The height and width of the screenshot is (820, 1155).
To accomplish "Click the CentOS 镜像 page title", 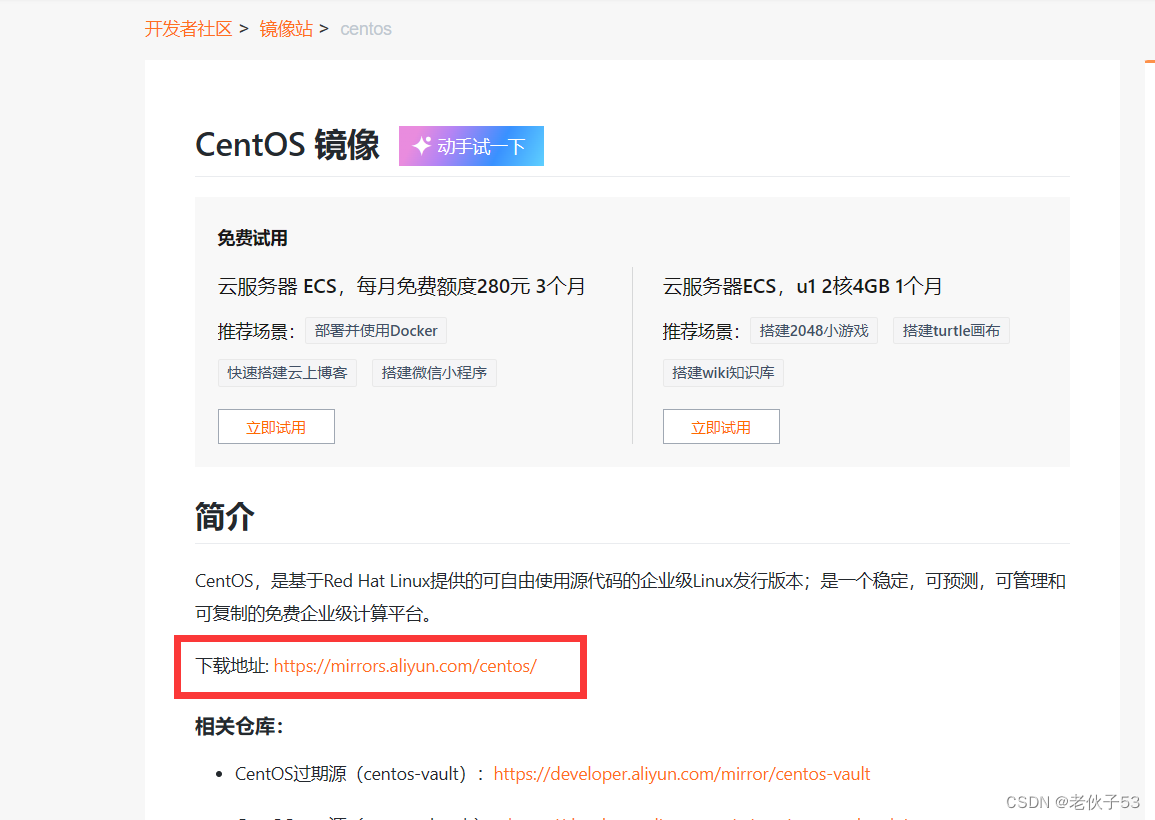I will point(287,144).
